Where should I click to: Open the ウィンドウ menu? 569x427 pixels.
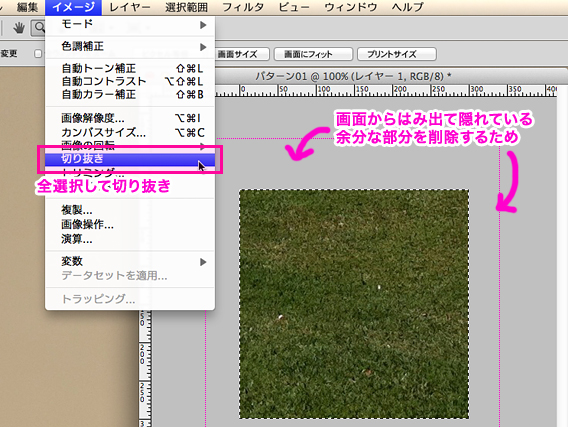coord(351,7)
